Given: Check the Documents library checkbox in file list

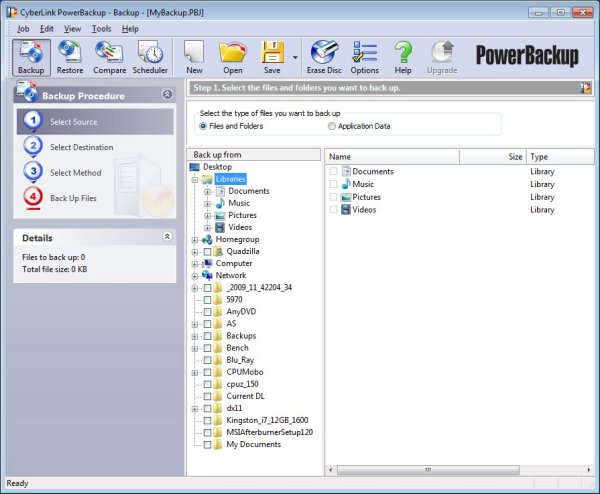Looking at the screenshot, I should (x=333, y=171).
